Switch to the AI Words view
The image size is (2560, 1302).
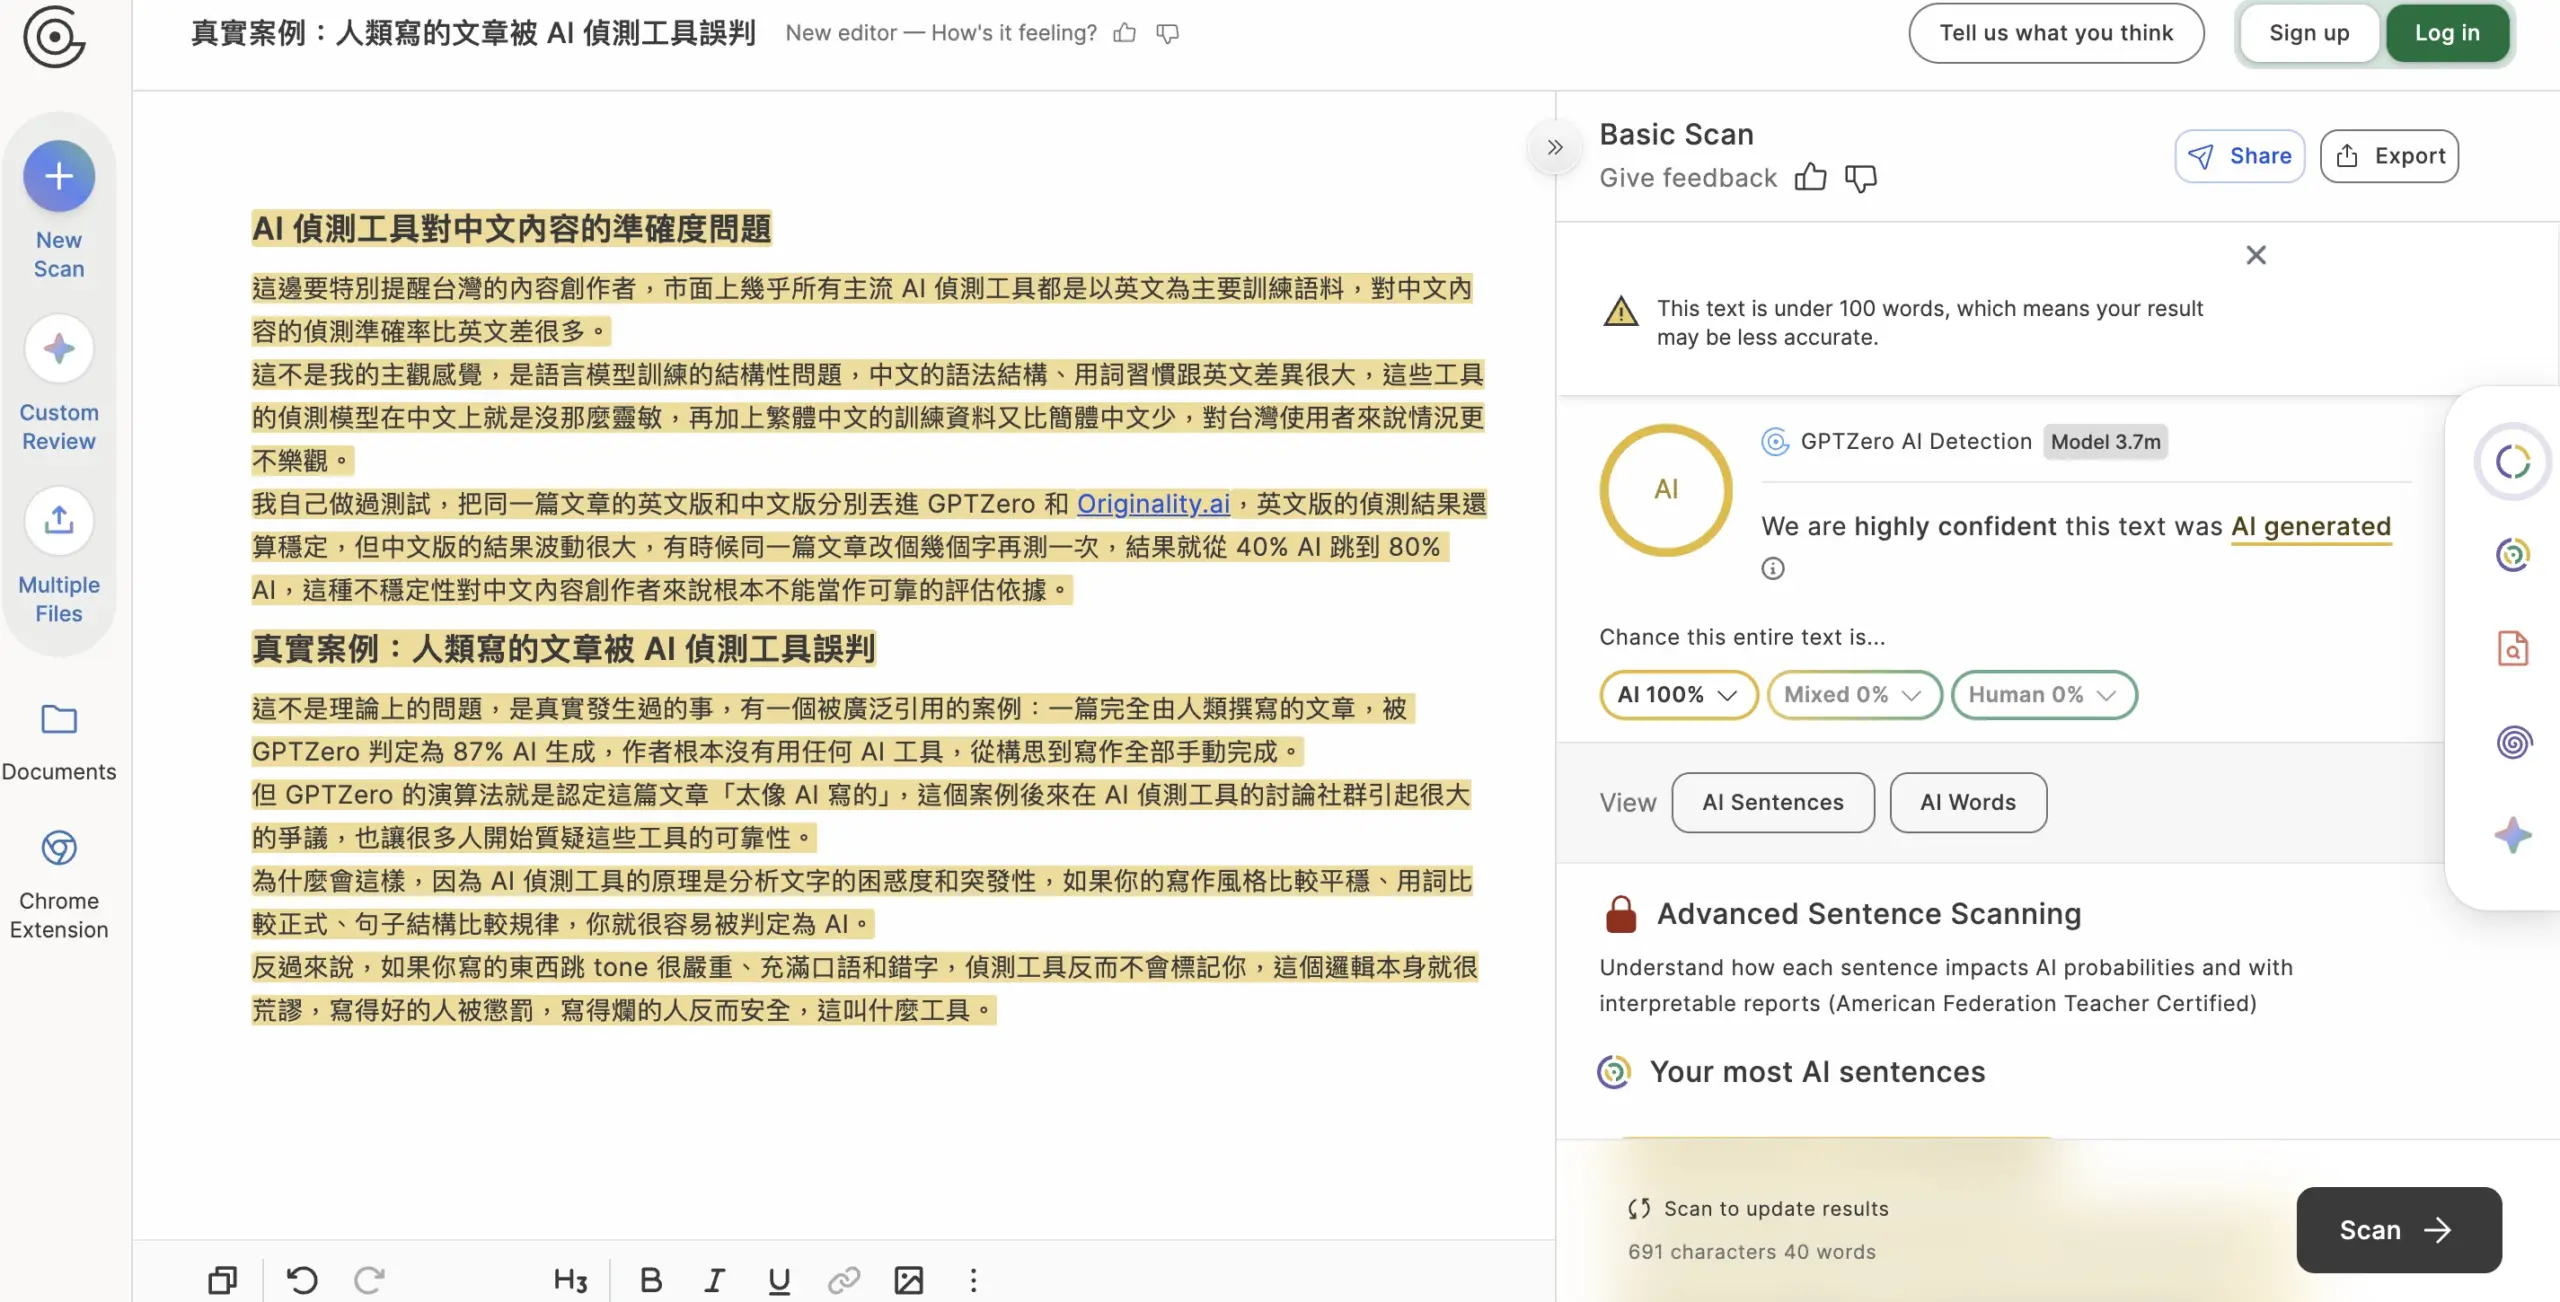click(1966, 802)
